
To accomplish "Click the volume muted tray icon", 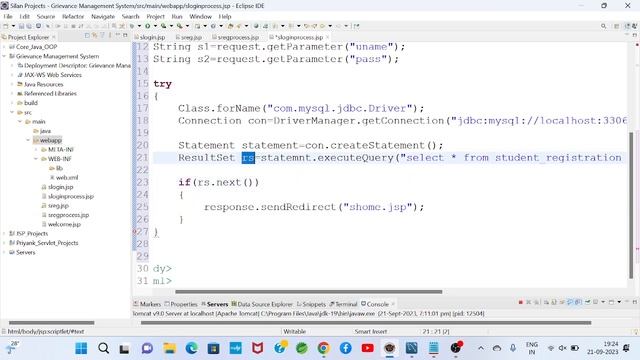I will pos(562,348).
